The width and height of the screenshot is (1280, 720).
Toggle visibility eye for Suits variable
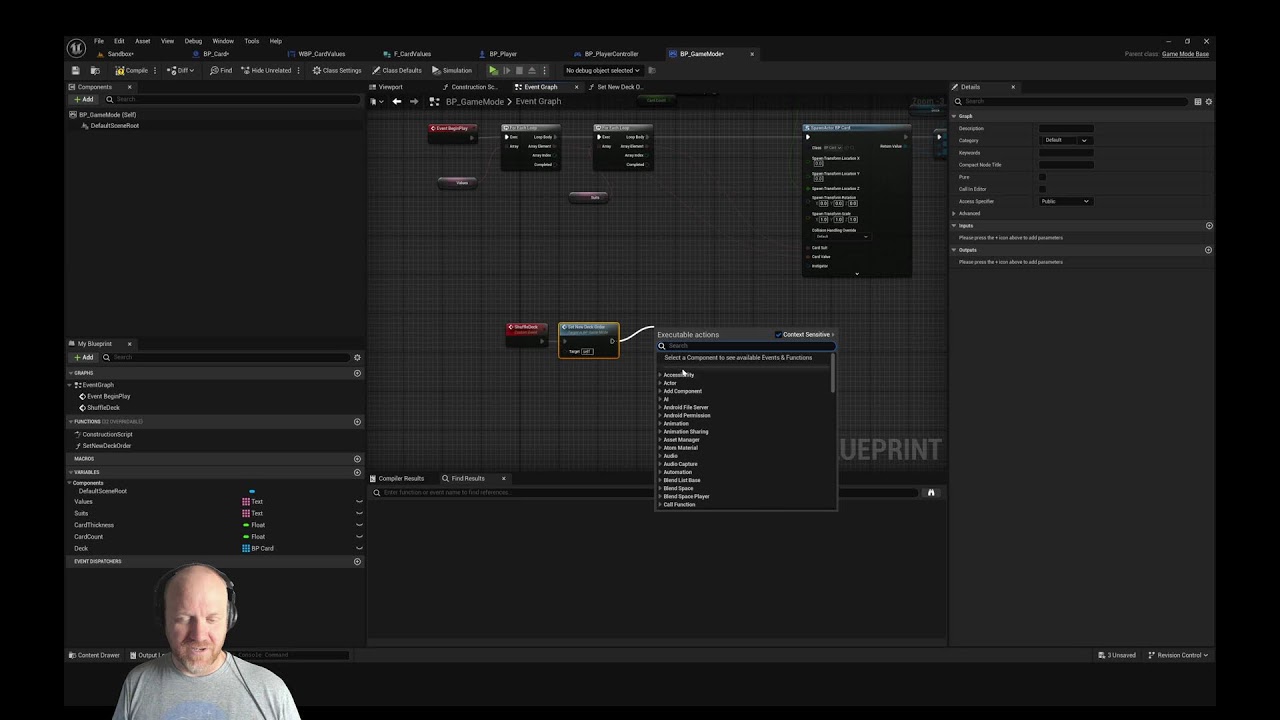click(359, 513)
